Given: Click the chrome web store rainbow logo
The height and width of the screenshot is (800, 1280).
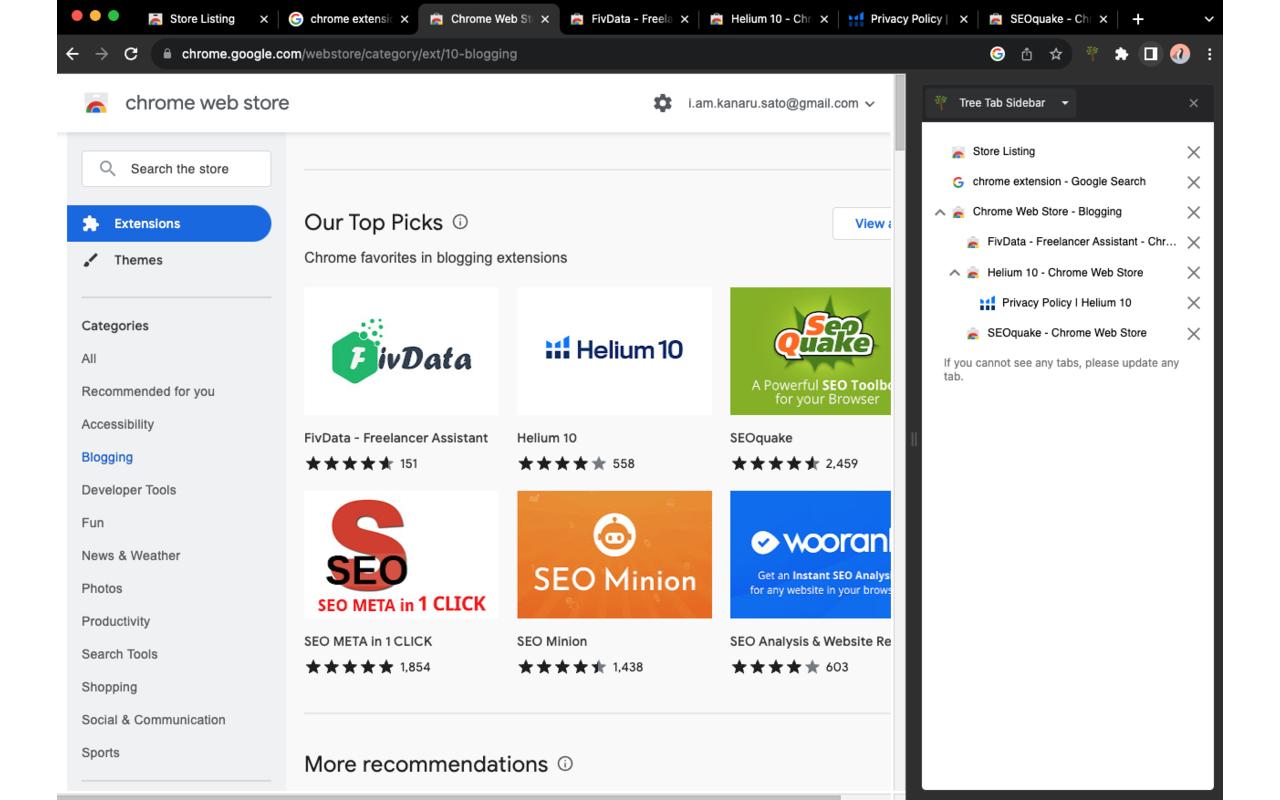Looking at the screenshot, I should point(96,103).
